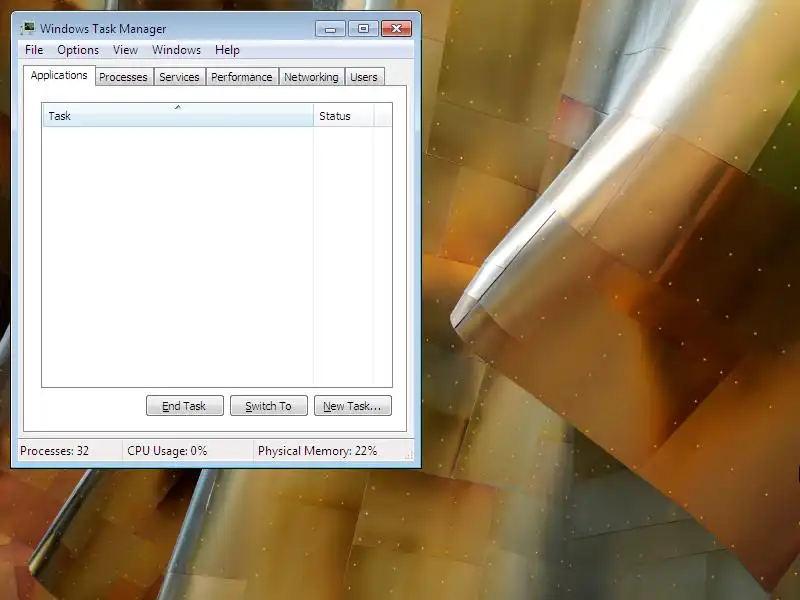This screenshot has height=600, width=800.
Task: Click the Task Manager title bar icon
Action: (28, 28)
